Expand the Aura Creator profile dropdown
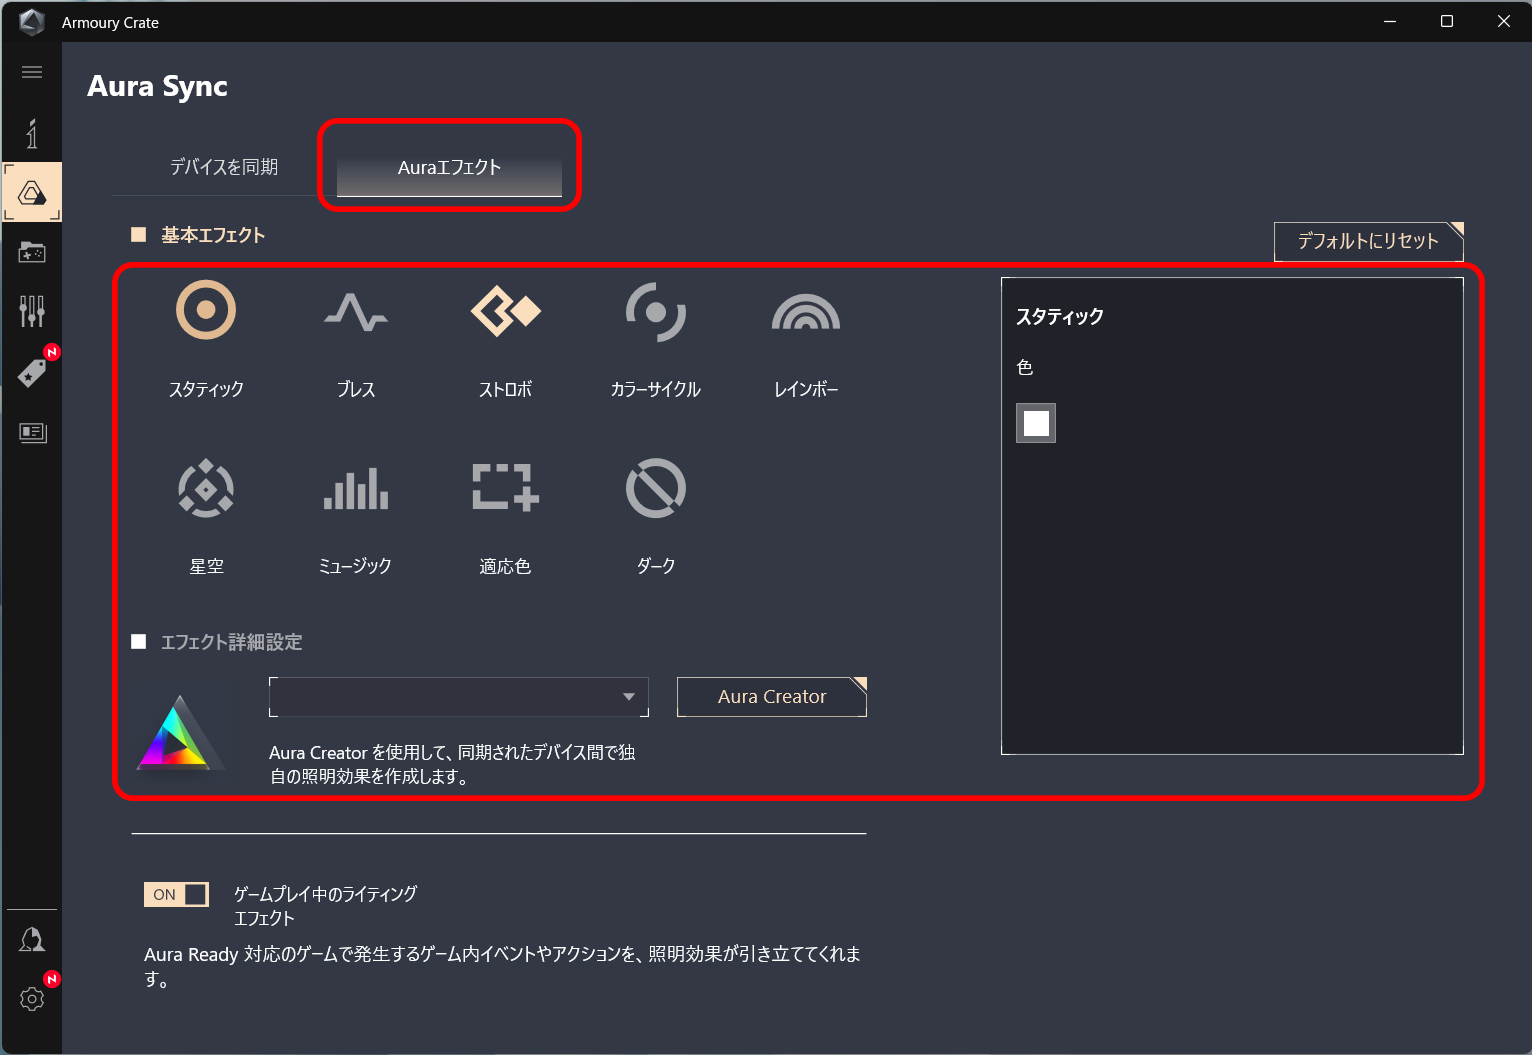The image size is (1532, 1055). click(x=459, y=697)
